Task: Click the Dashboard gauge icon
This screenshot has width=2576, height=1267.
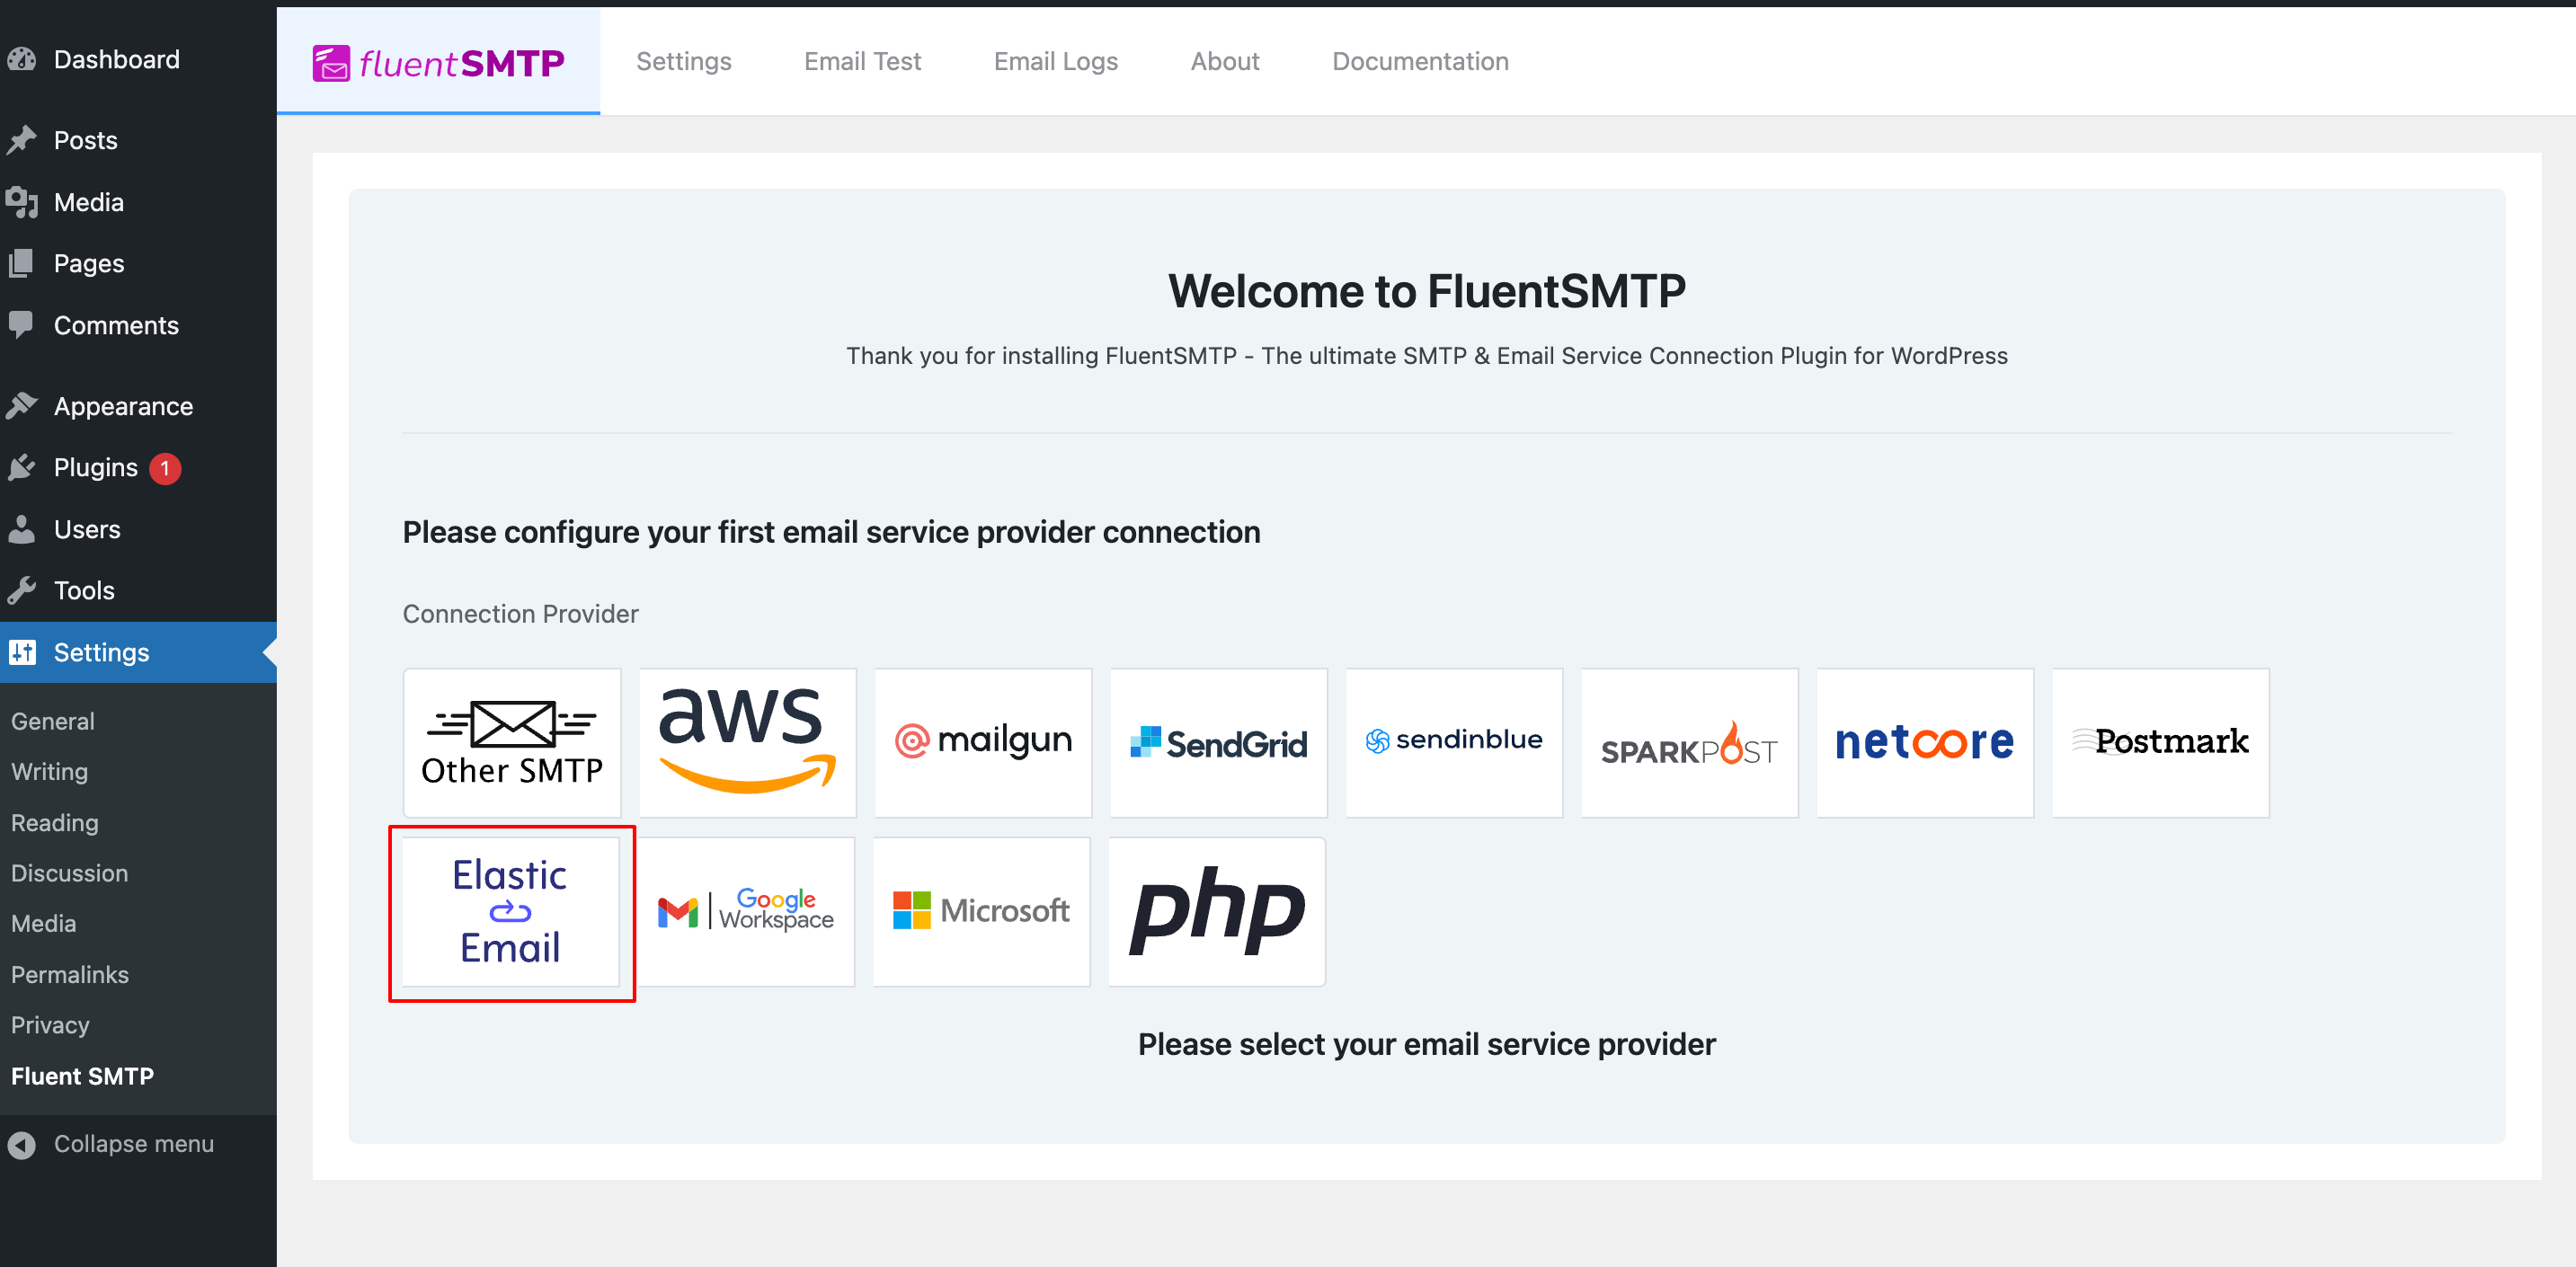Action: [x=21, y=60]
